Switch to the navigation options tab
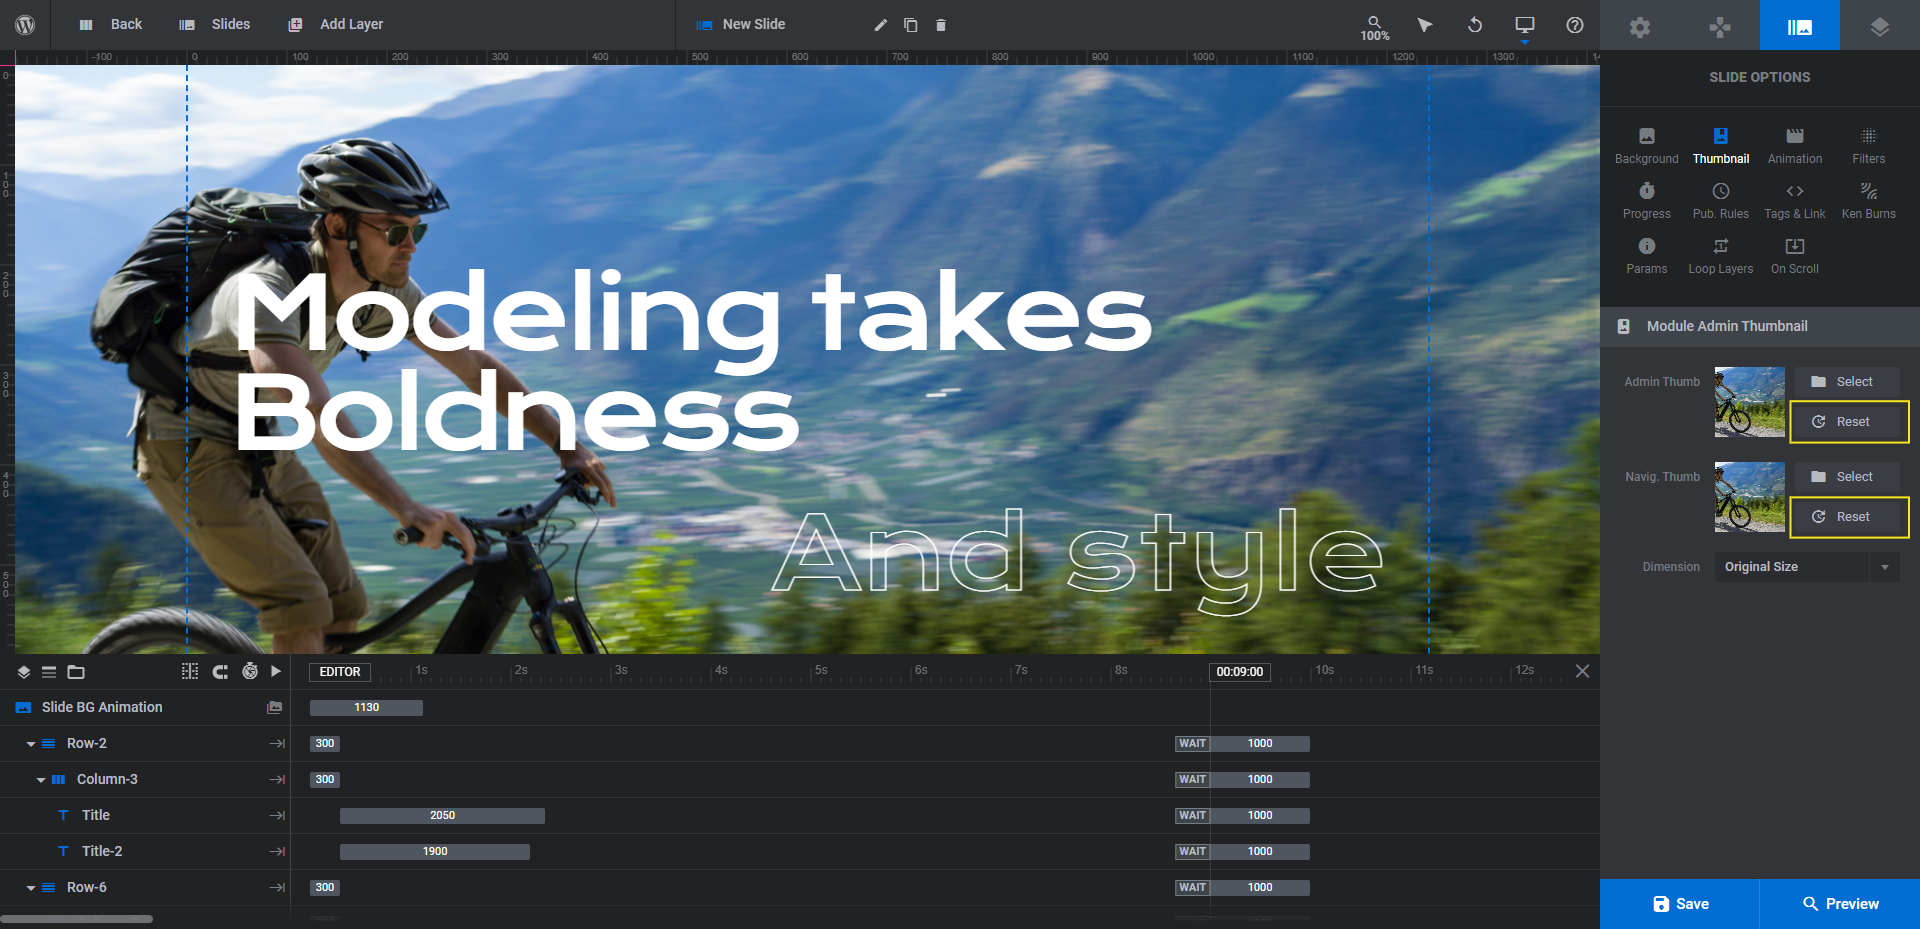The width and height of the screenshot is (1920, 929). [x=1720, y=26]
